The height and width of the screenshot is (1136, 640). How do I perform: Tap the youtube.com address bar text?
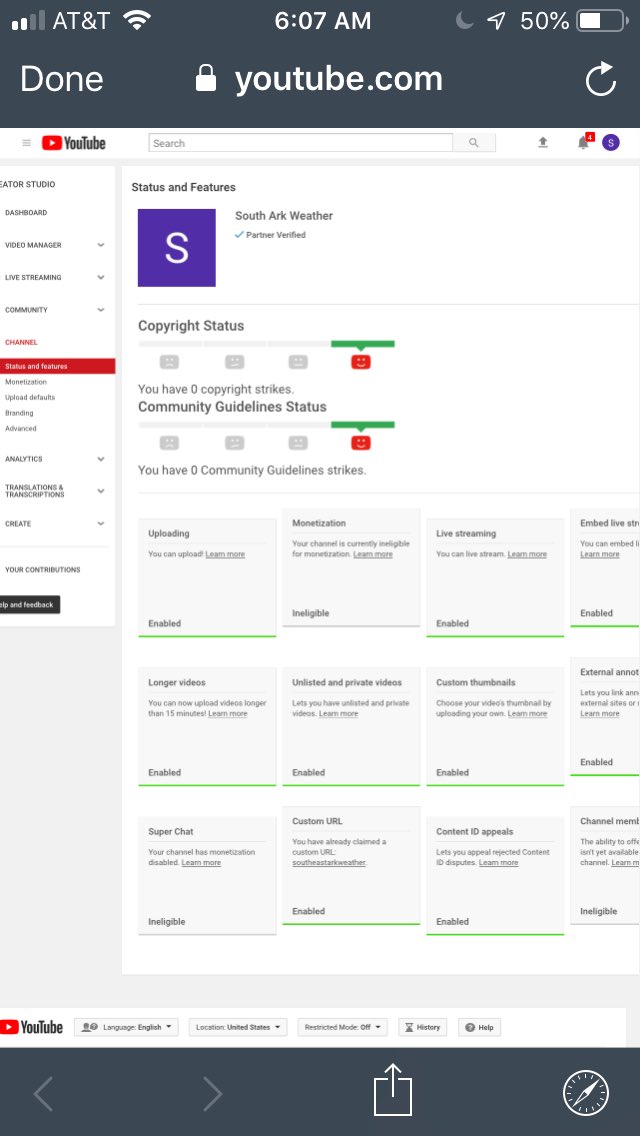pos(338,79)
